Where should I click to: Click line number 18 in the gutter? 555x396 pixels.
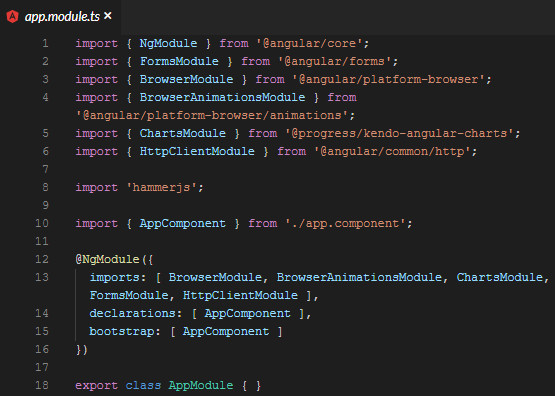coord(42,385)
